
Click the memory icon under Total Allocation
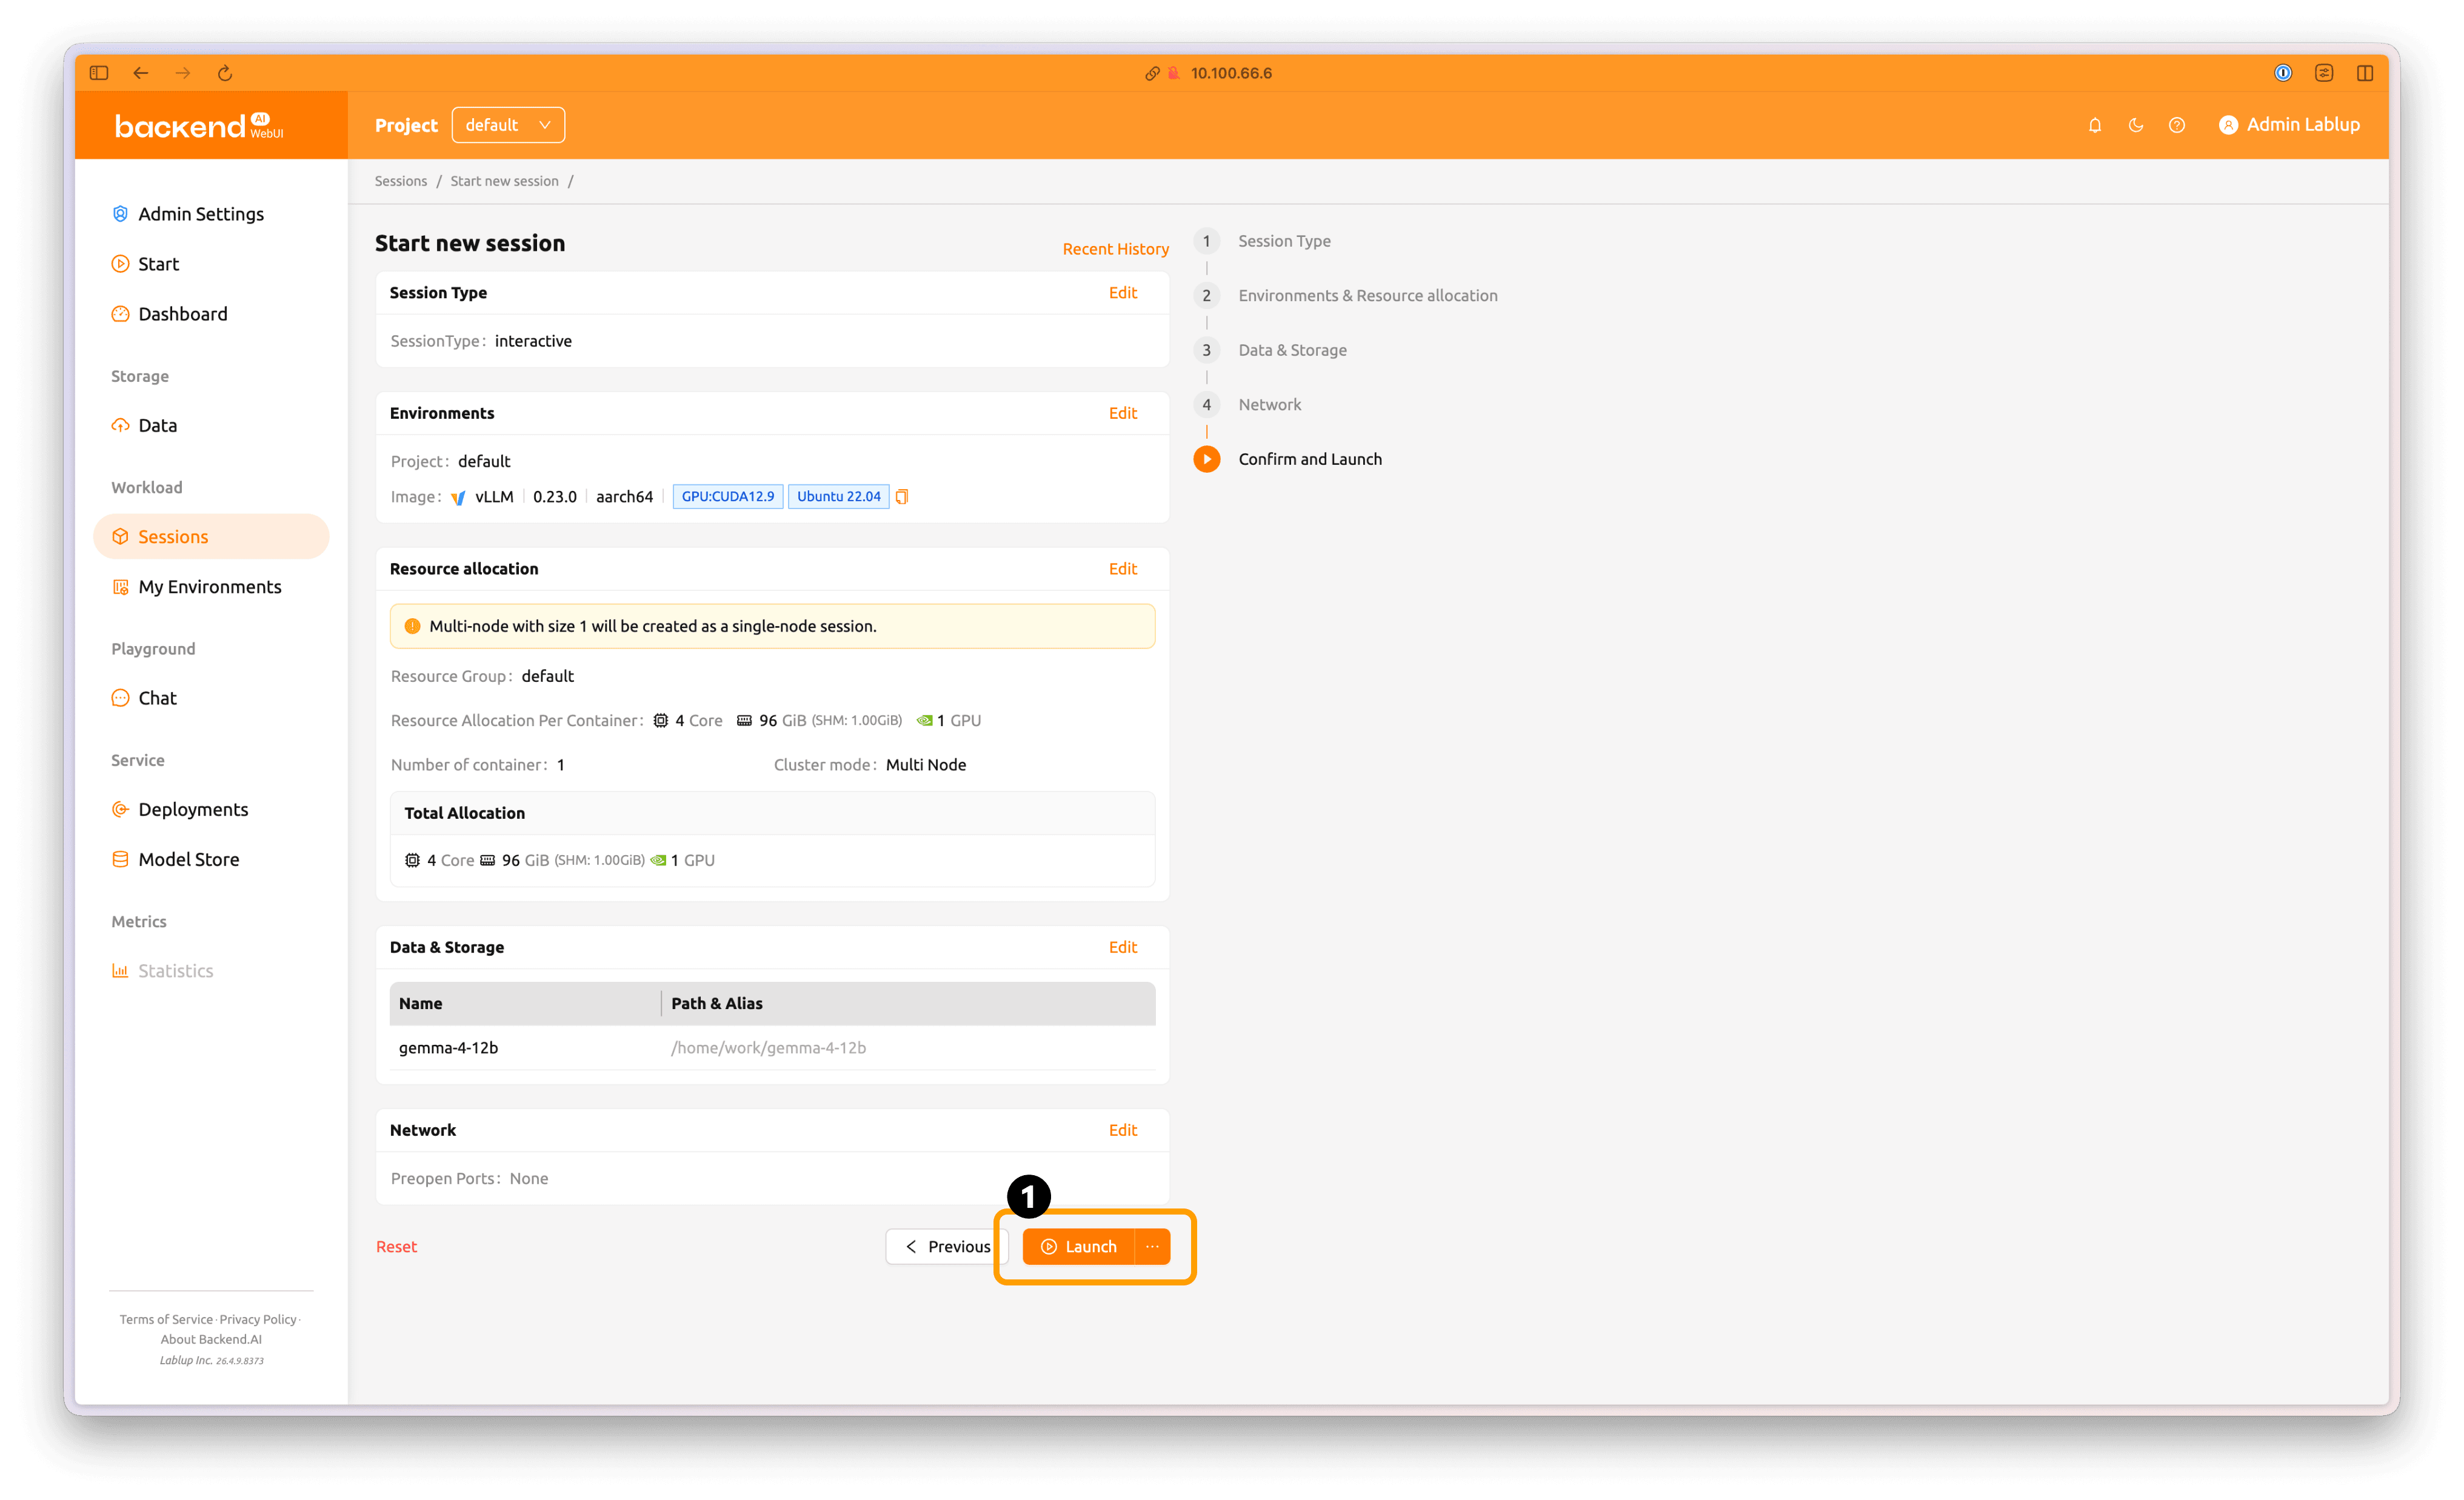[487, 860]
